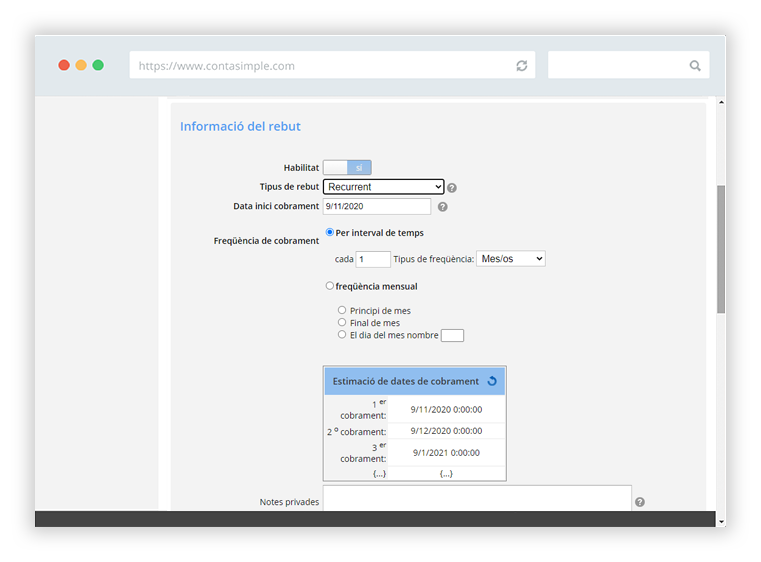Click the 9/1/2021 0:00:00 third payment date

447,453
